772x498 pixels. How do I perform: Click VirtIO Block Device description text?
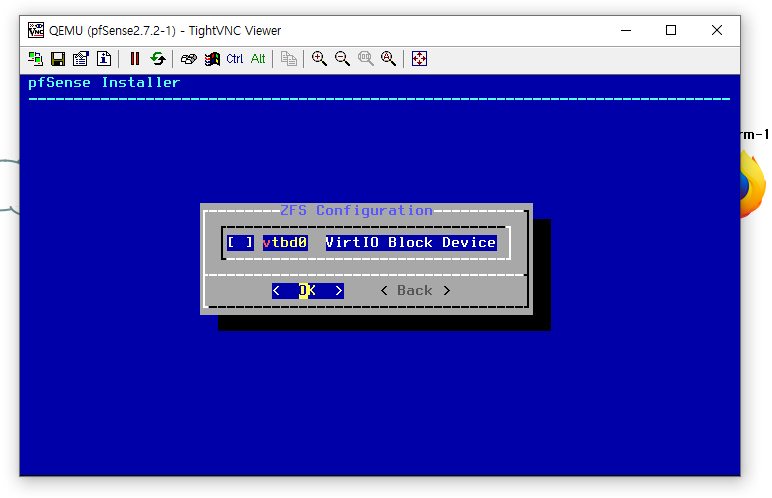411,242
